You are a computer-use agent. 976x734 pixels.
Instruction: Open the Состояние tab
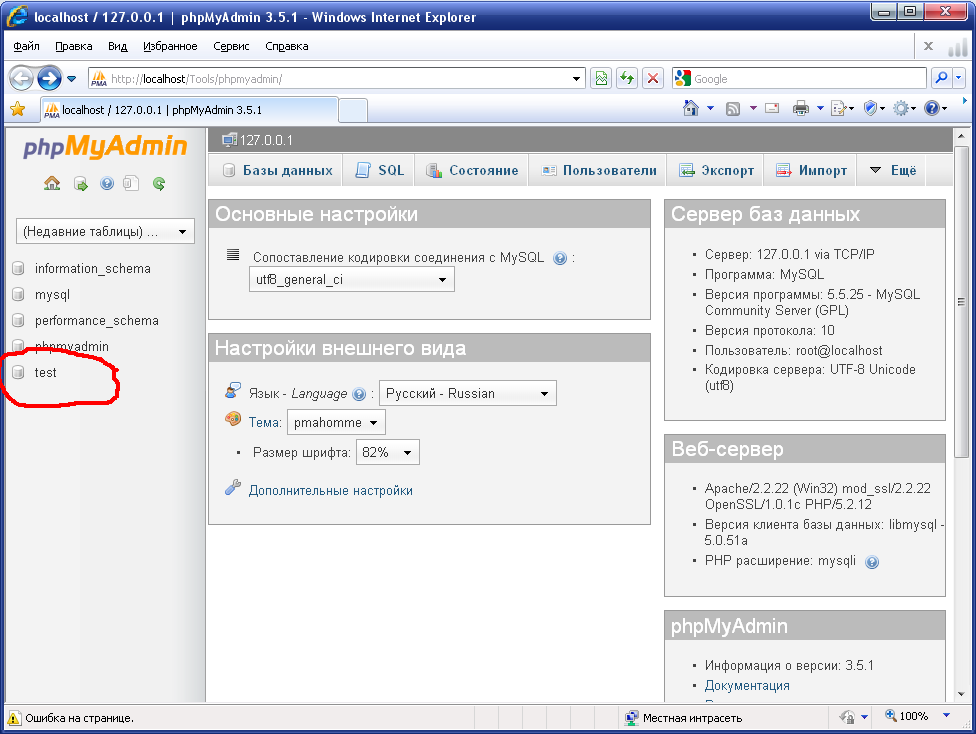point(471,171)
